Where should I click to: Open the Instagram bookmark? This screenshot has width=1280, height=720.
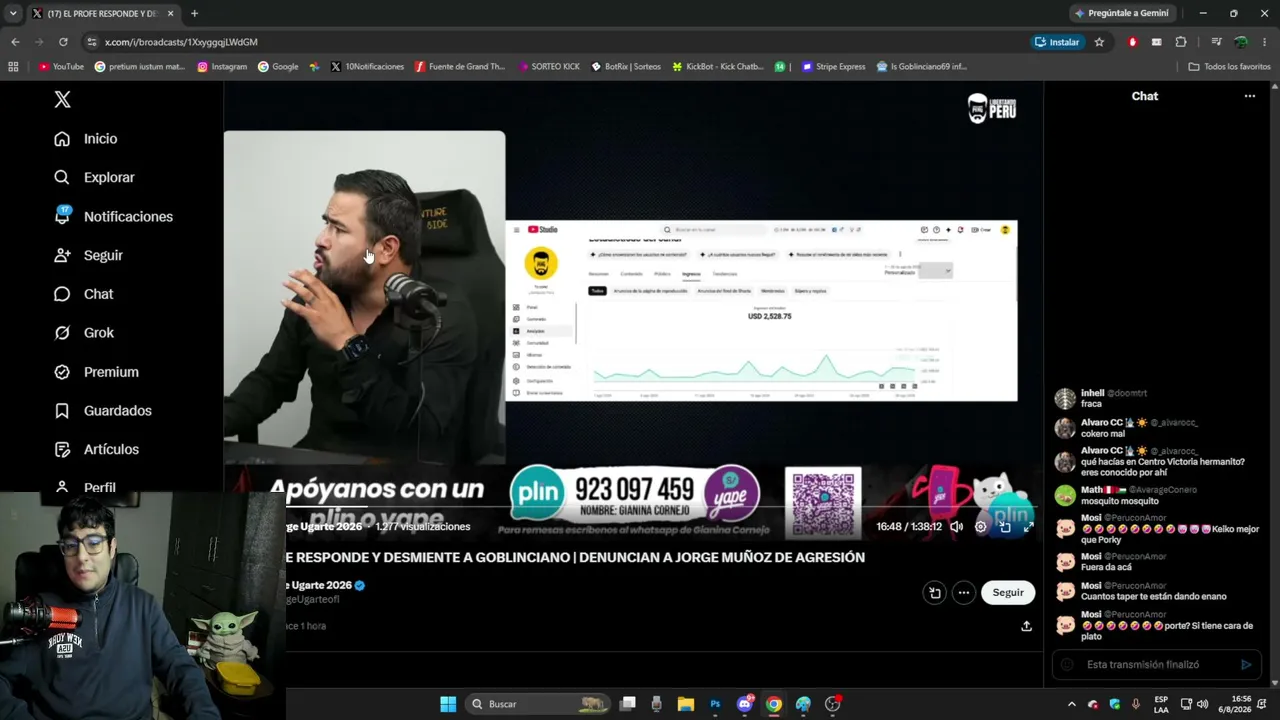pos(222,67)
